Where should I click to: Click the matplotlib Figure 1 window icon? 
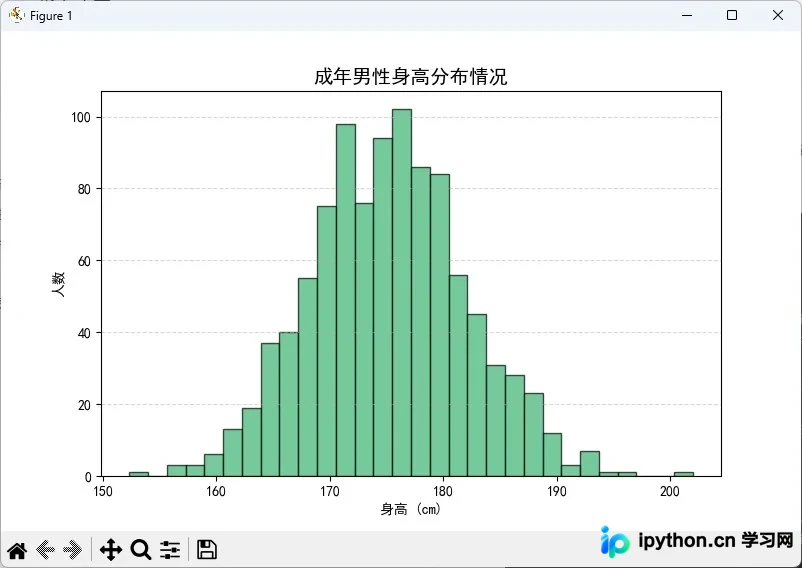click(16, 15)
